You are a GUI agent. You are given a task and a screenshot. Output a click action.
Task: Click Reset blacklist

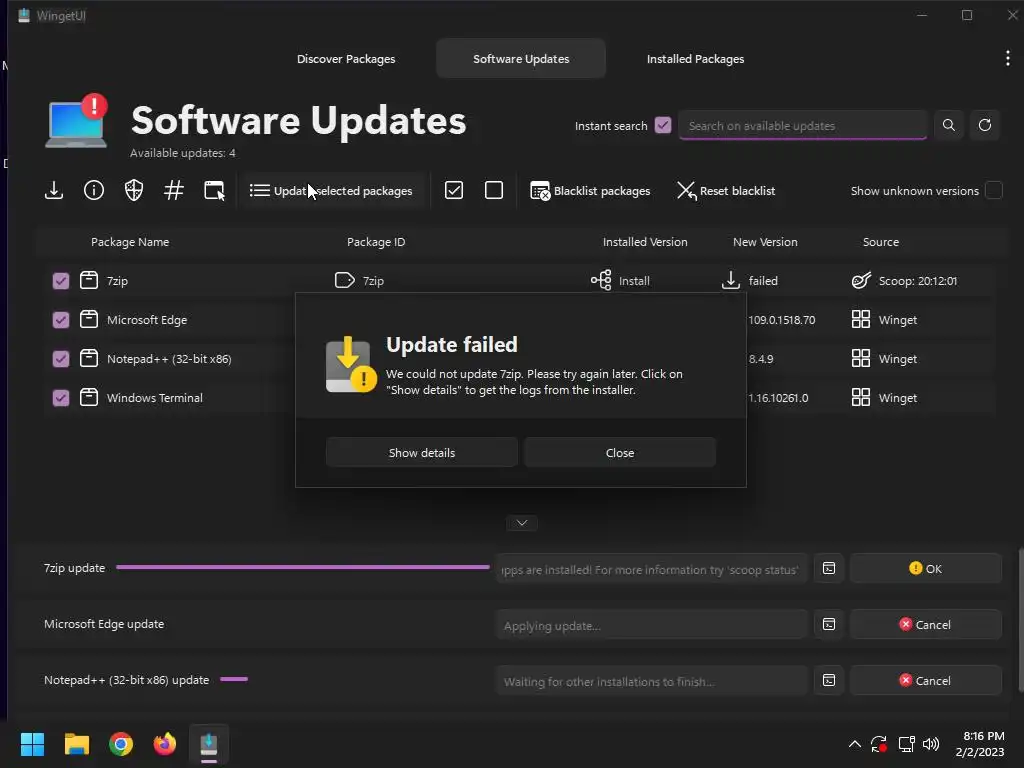(726, 191)
